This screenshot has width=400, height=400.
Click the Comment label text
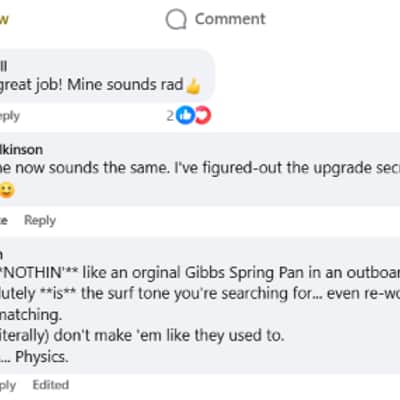(230, 19)
